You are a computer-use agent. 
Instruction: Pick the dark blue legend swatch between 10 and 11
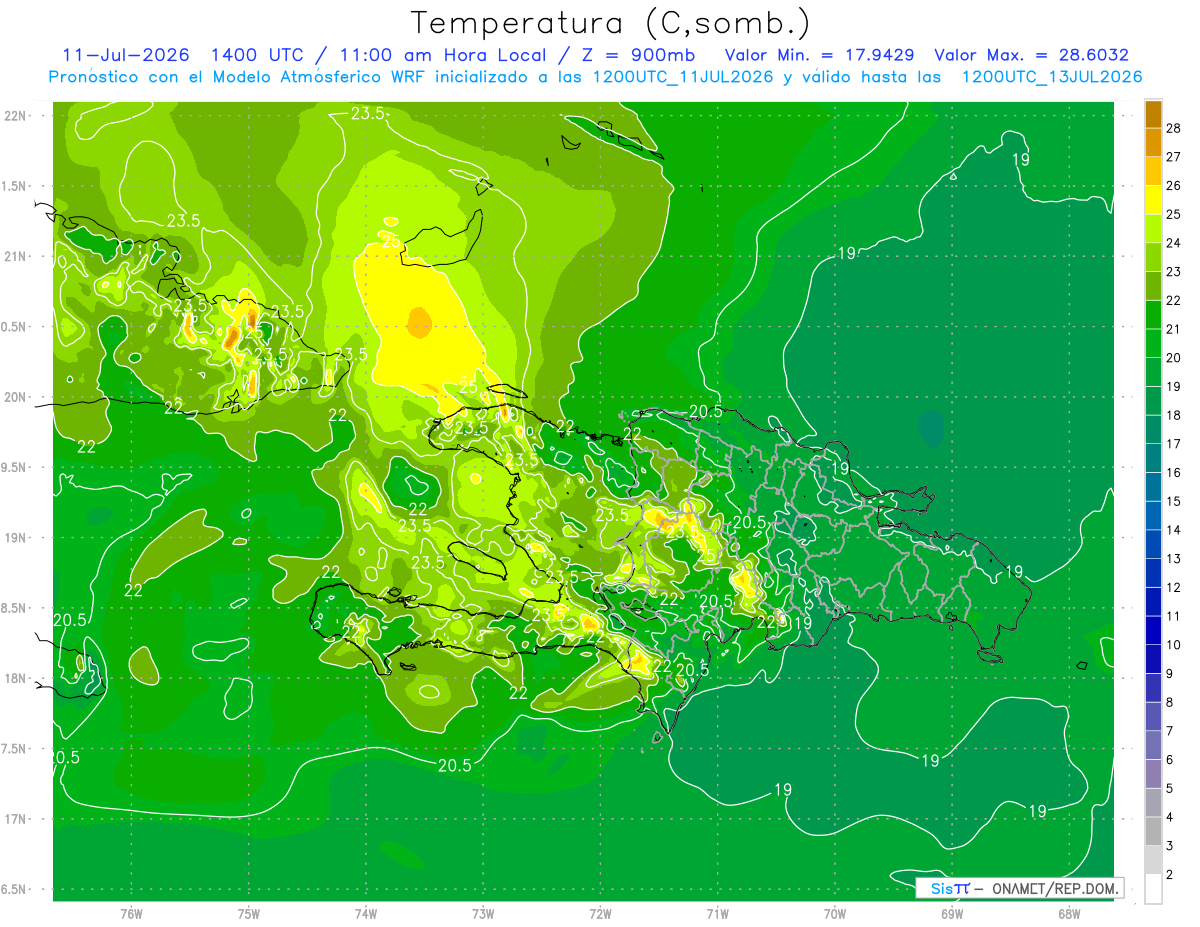pos(1153,630)
